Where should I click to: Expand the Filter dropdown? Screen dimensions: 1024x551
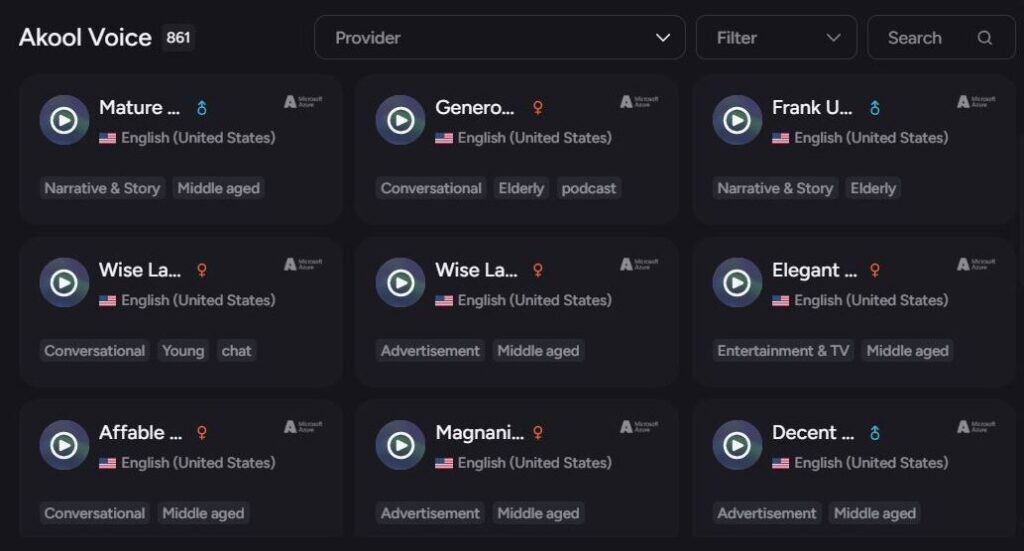[x=776, y=38]
